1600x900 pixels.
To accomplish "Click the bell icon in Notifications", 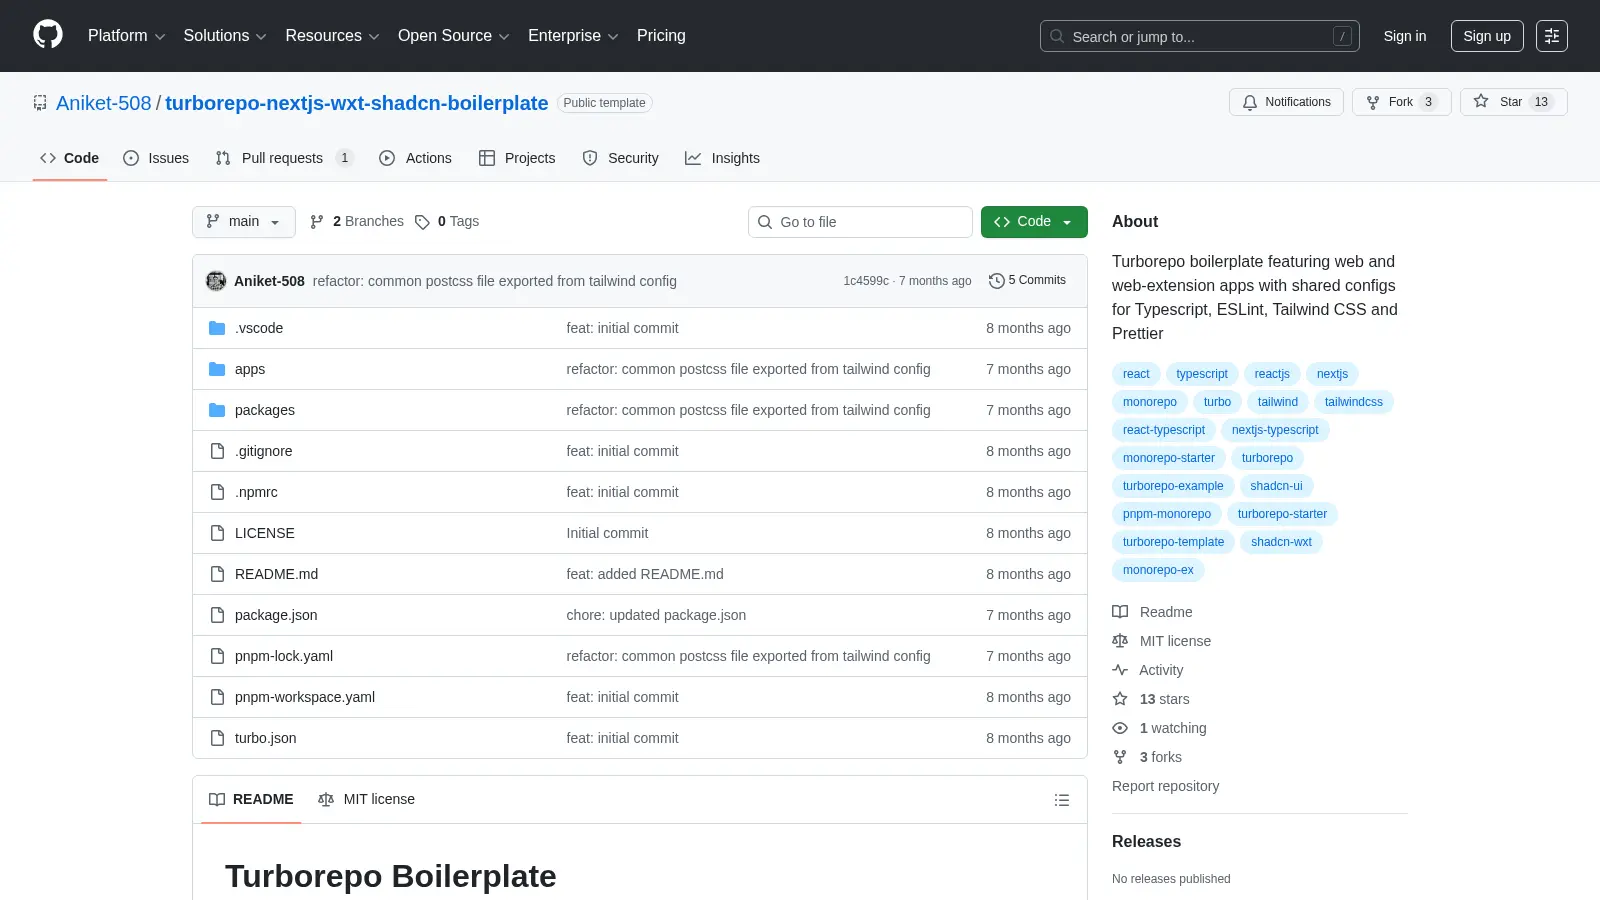I will 1250,102.
